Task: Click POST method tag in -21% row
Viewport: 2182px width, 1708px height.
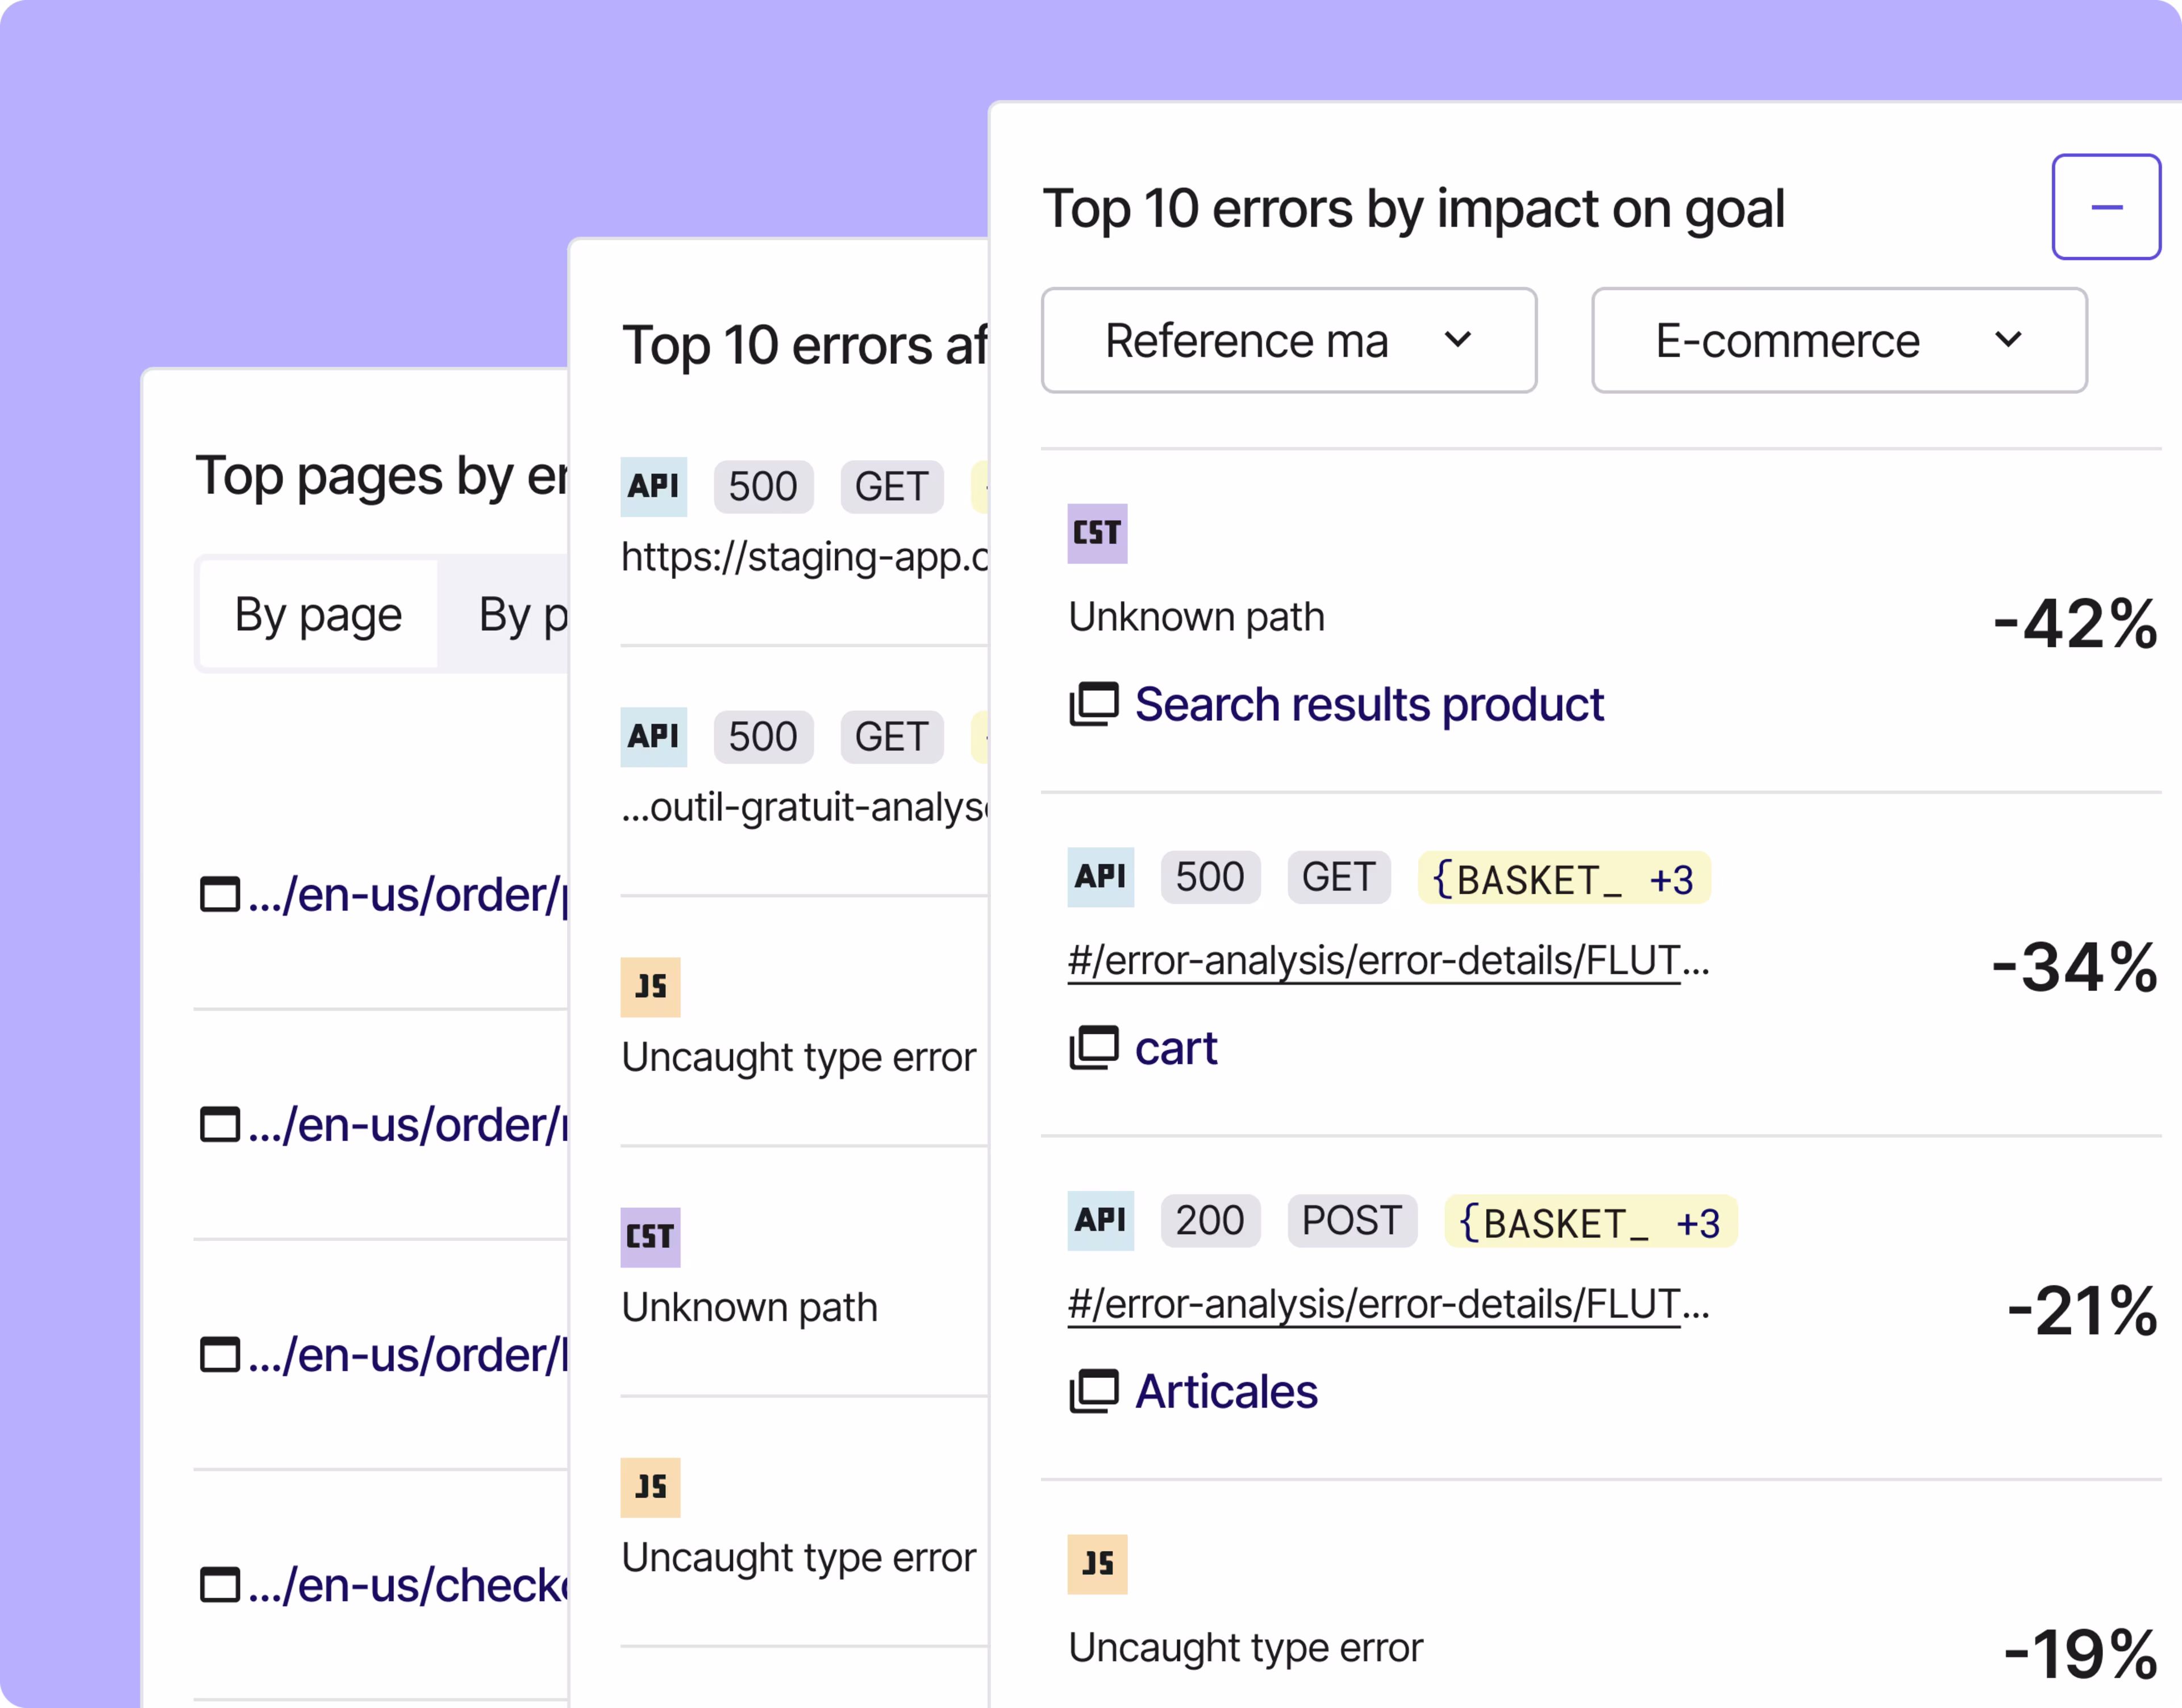Action: (1352, 1220)
